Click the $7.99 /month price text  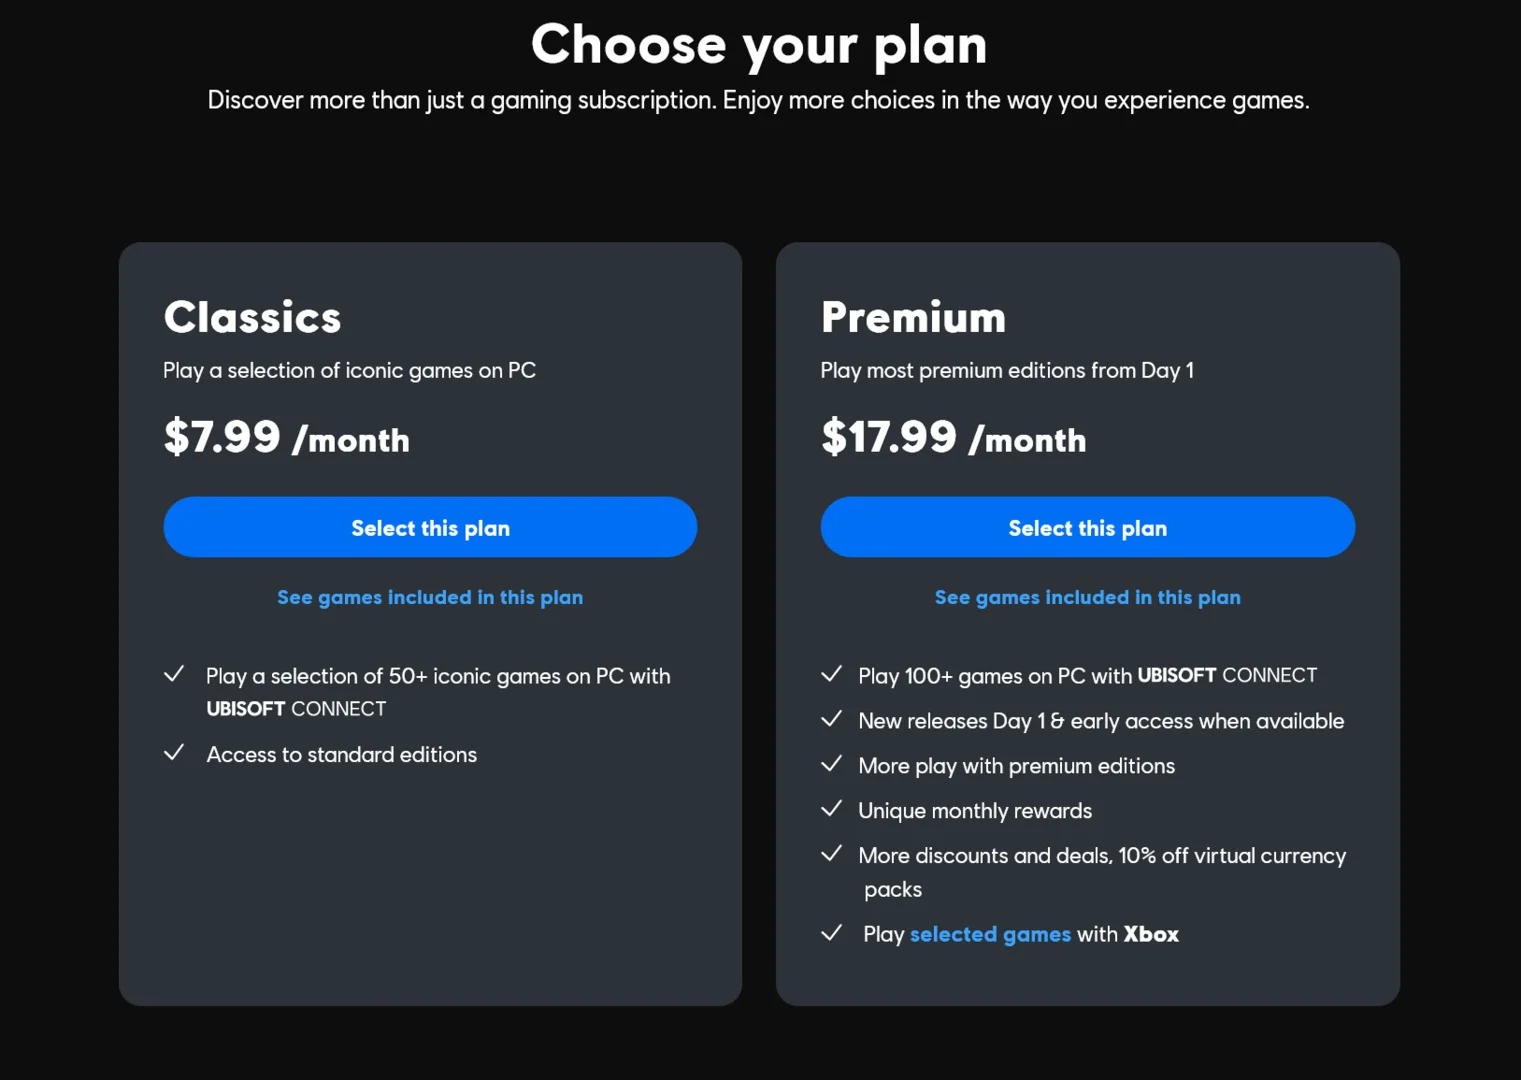point(287,437)
